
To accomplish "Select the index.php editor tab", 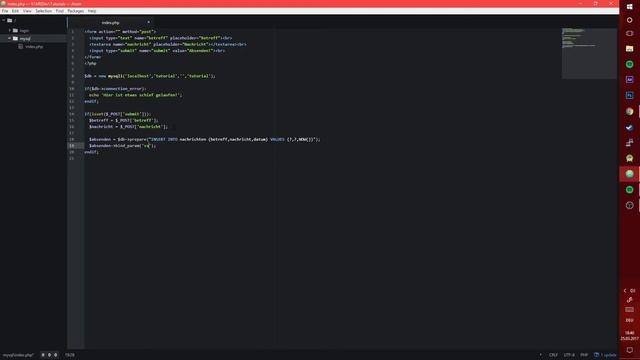I will point(111,22).
